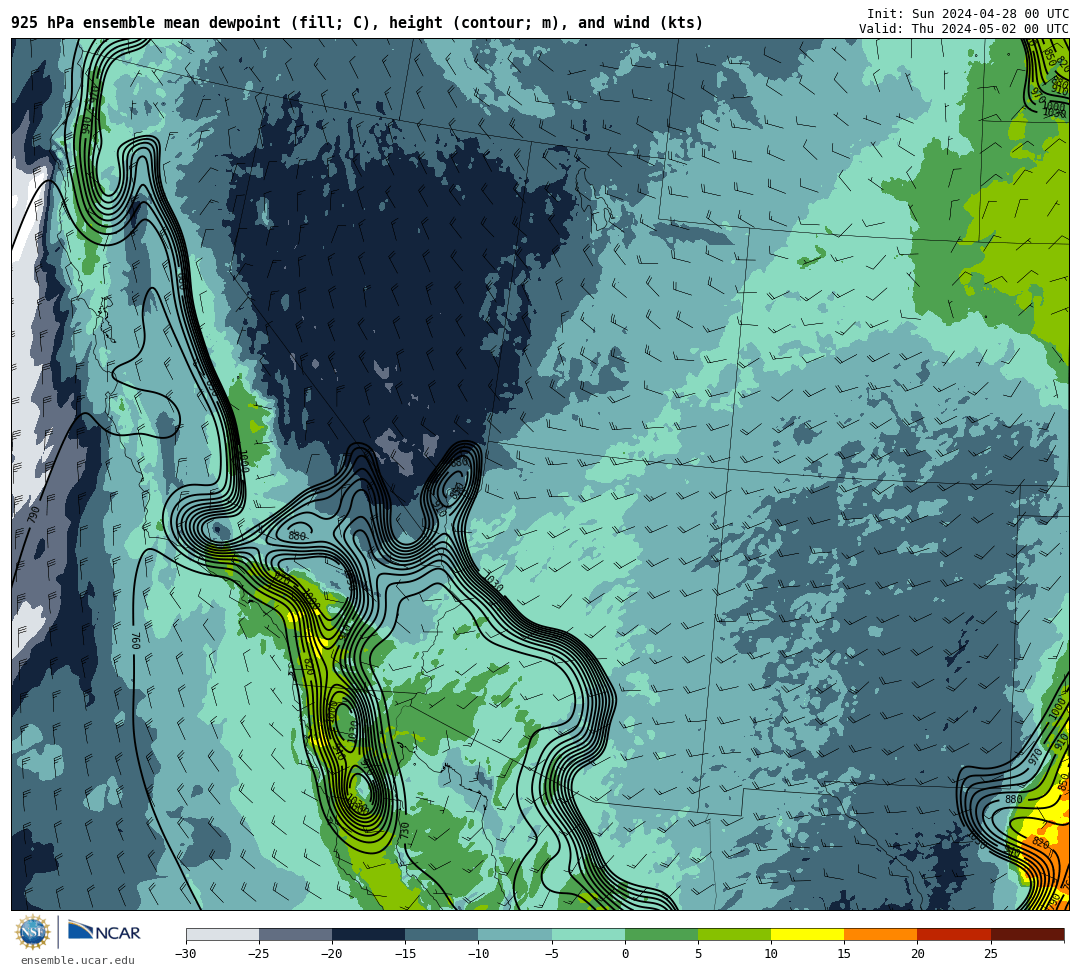Viewport: 1080px width, 973px height.
Task: Click the '15' colorbar tick label
Action: [844, 954]
